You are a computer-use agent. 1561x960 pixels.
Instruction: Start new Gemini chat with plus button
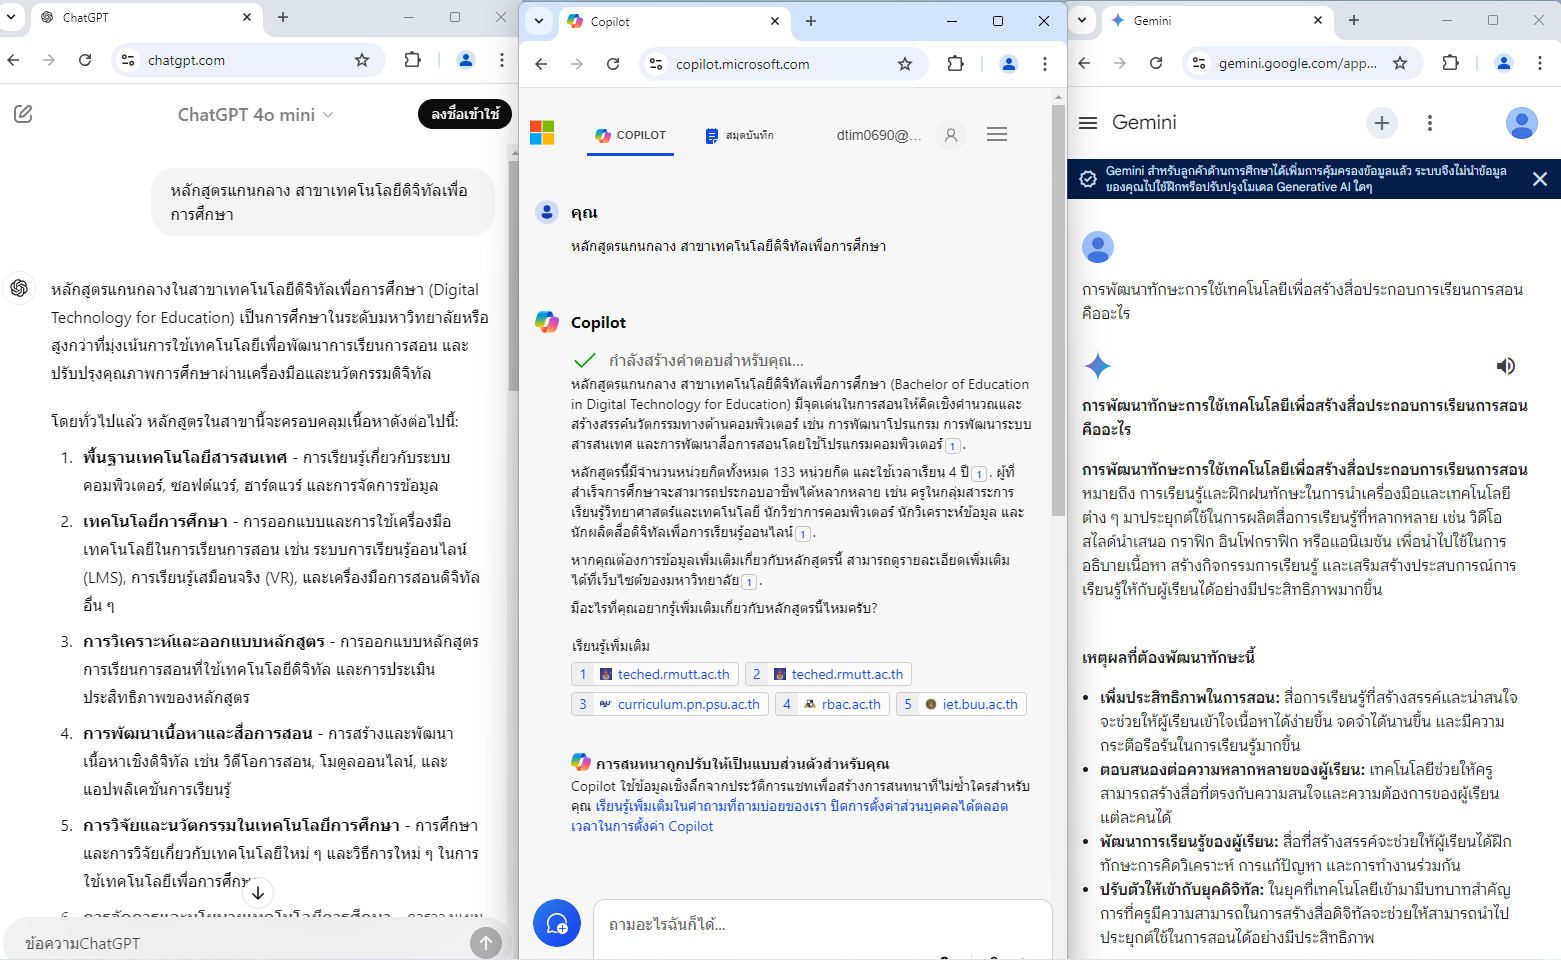1381,123
